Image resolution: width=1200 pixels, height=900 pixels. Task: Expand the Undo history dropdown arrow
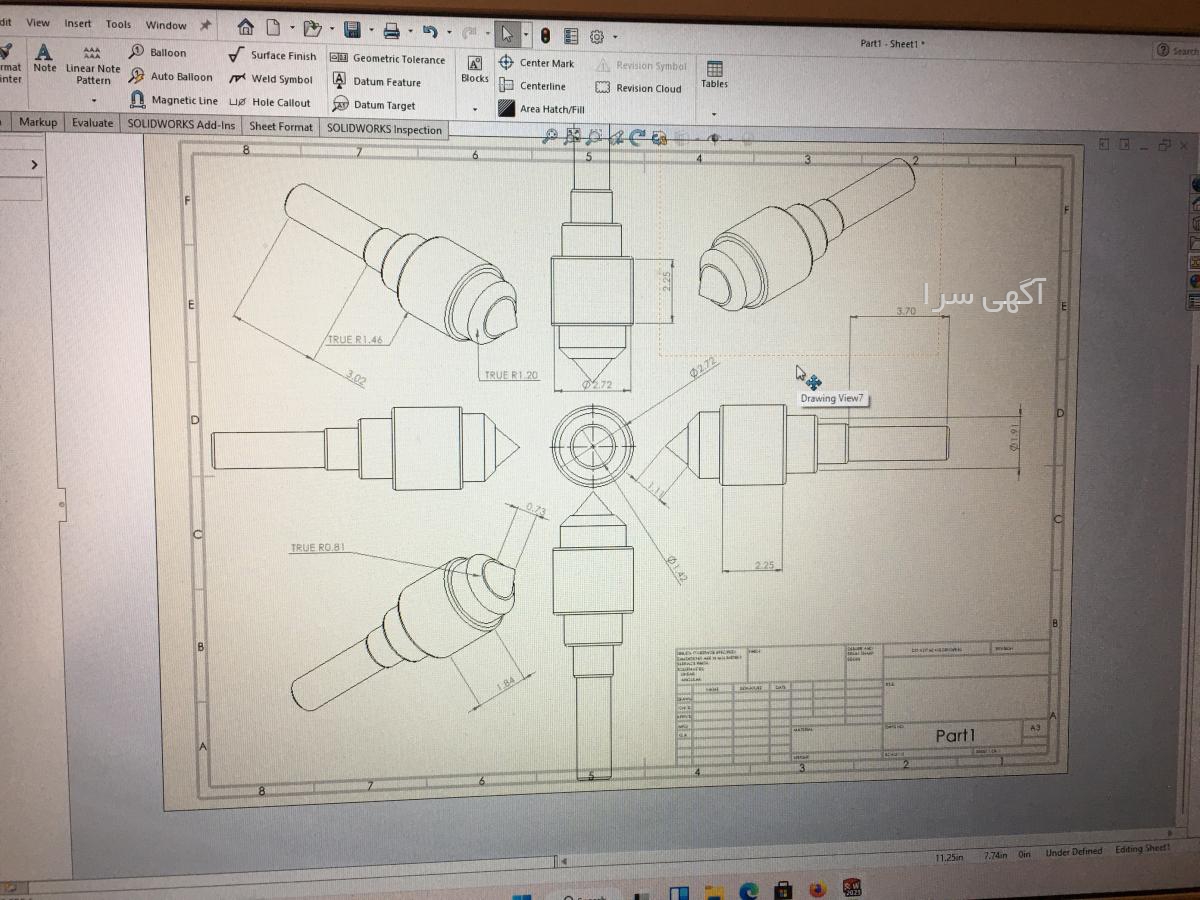(x=449, y=34)
